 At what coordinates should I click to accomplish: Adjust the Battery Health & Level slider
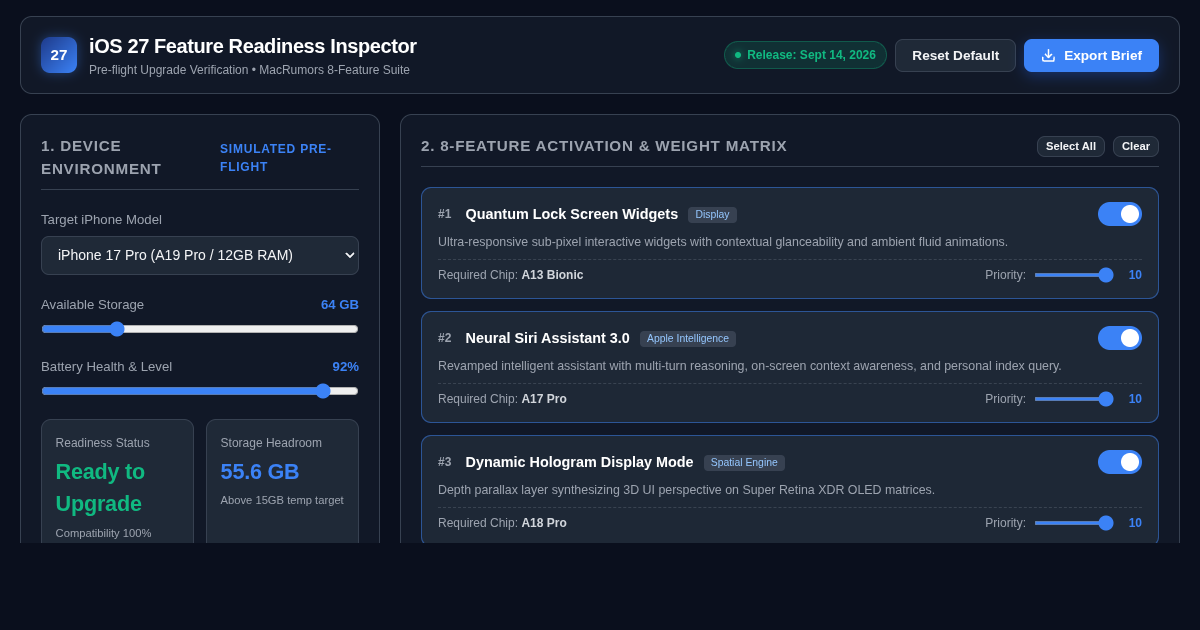point(200,391)
